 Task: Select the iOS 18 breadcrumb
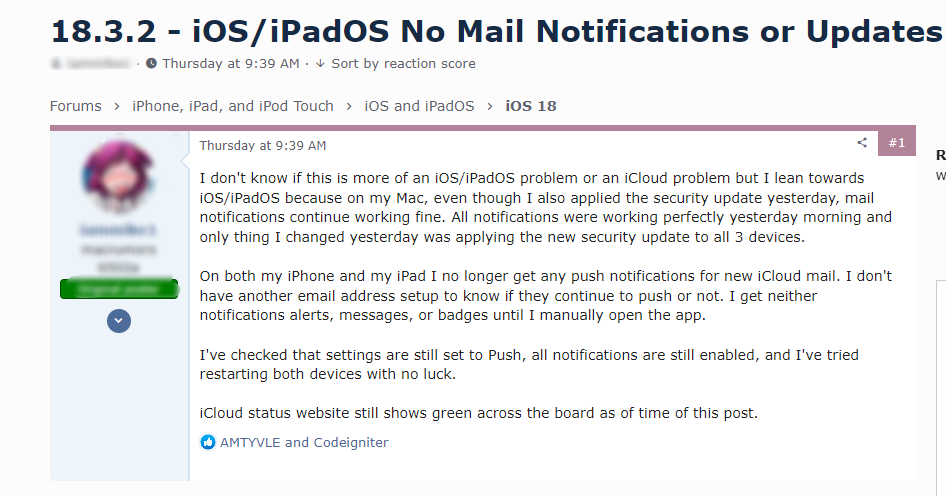(531, 106)
